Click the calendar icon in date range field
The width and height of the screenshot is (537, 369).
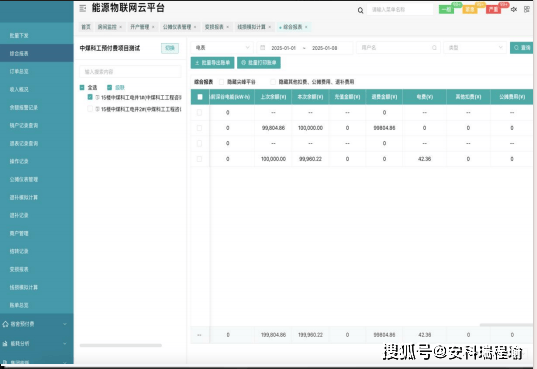point(263,48)
